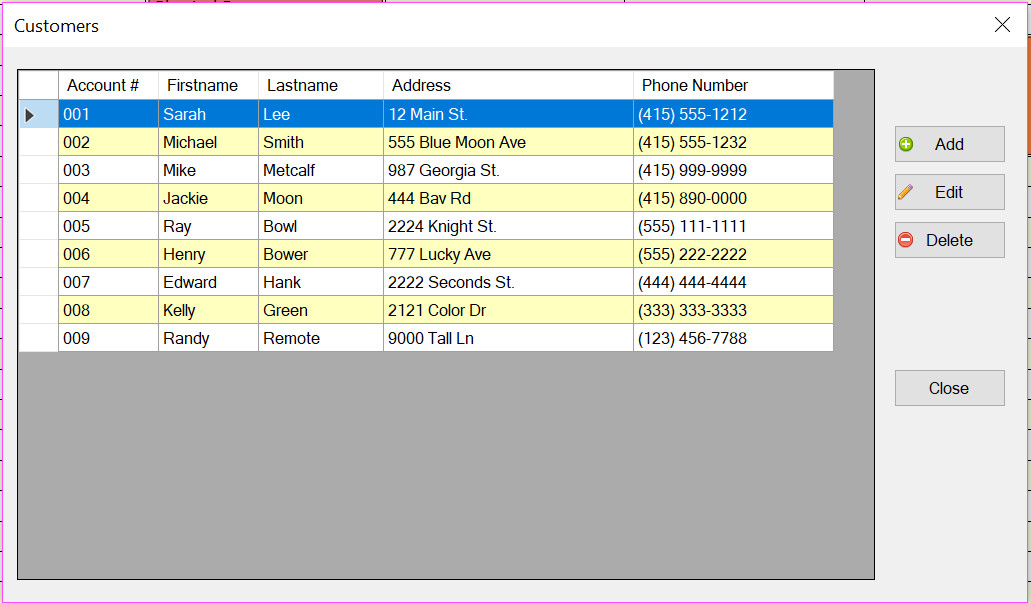Select address 987 Georgia St.

pos(508,170)
